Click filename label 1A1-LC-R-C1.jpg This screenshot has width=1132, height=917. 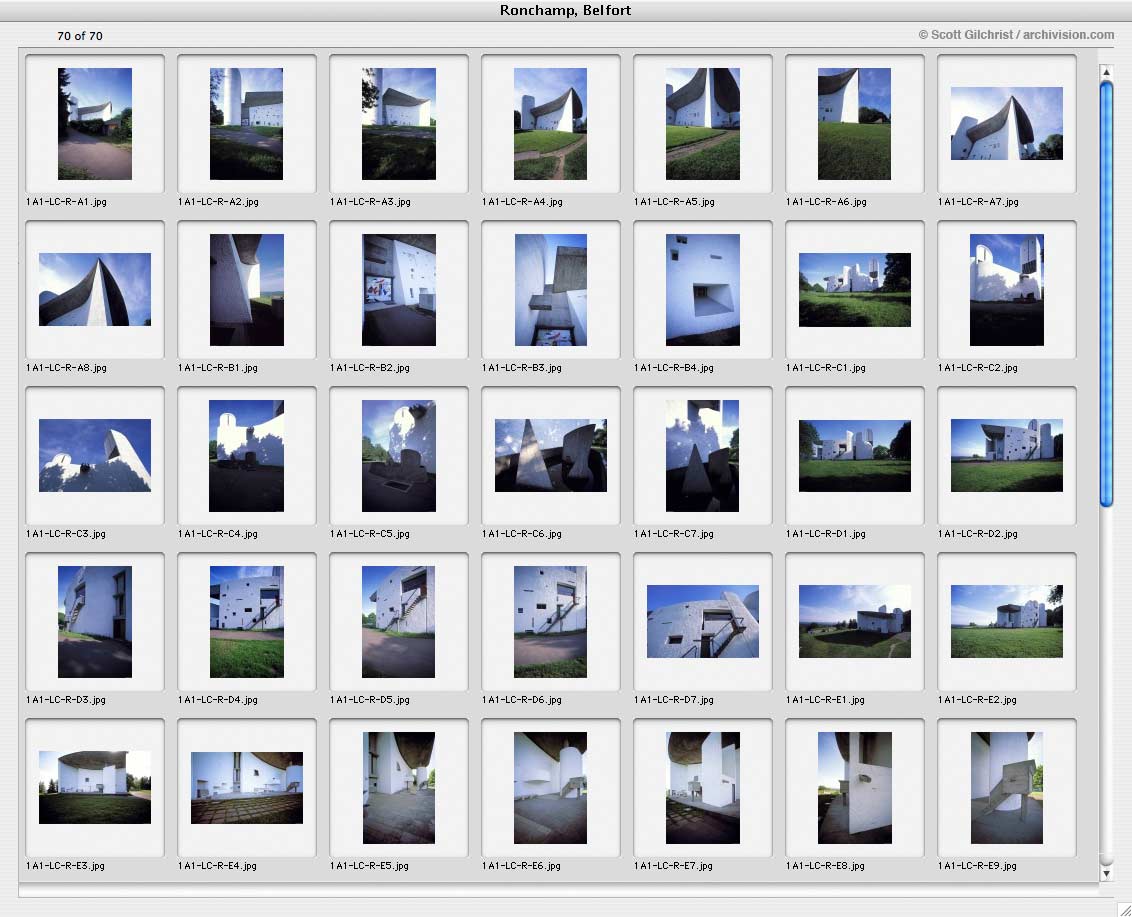[826, 368]
